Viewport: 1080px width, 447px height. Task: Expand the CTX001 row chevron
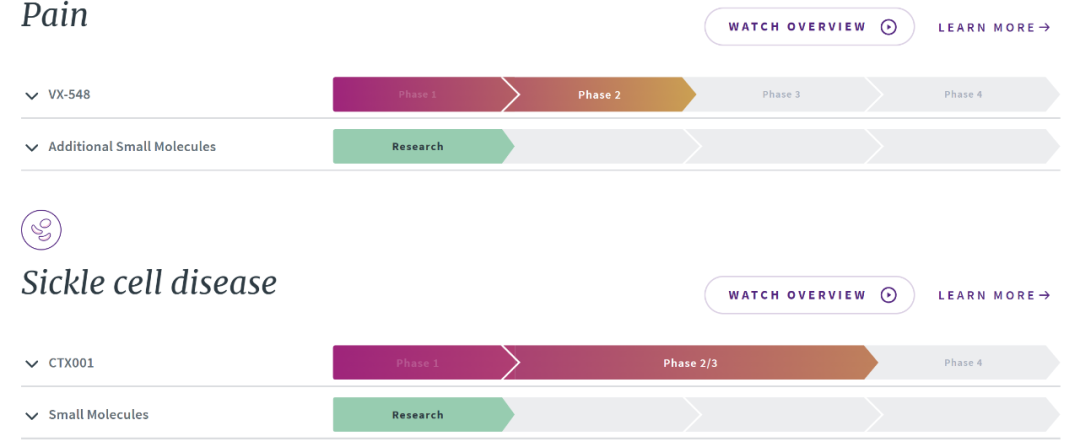(31, 363)
